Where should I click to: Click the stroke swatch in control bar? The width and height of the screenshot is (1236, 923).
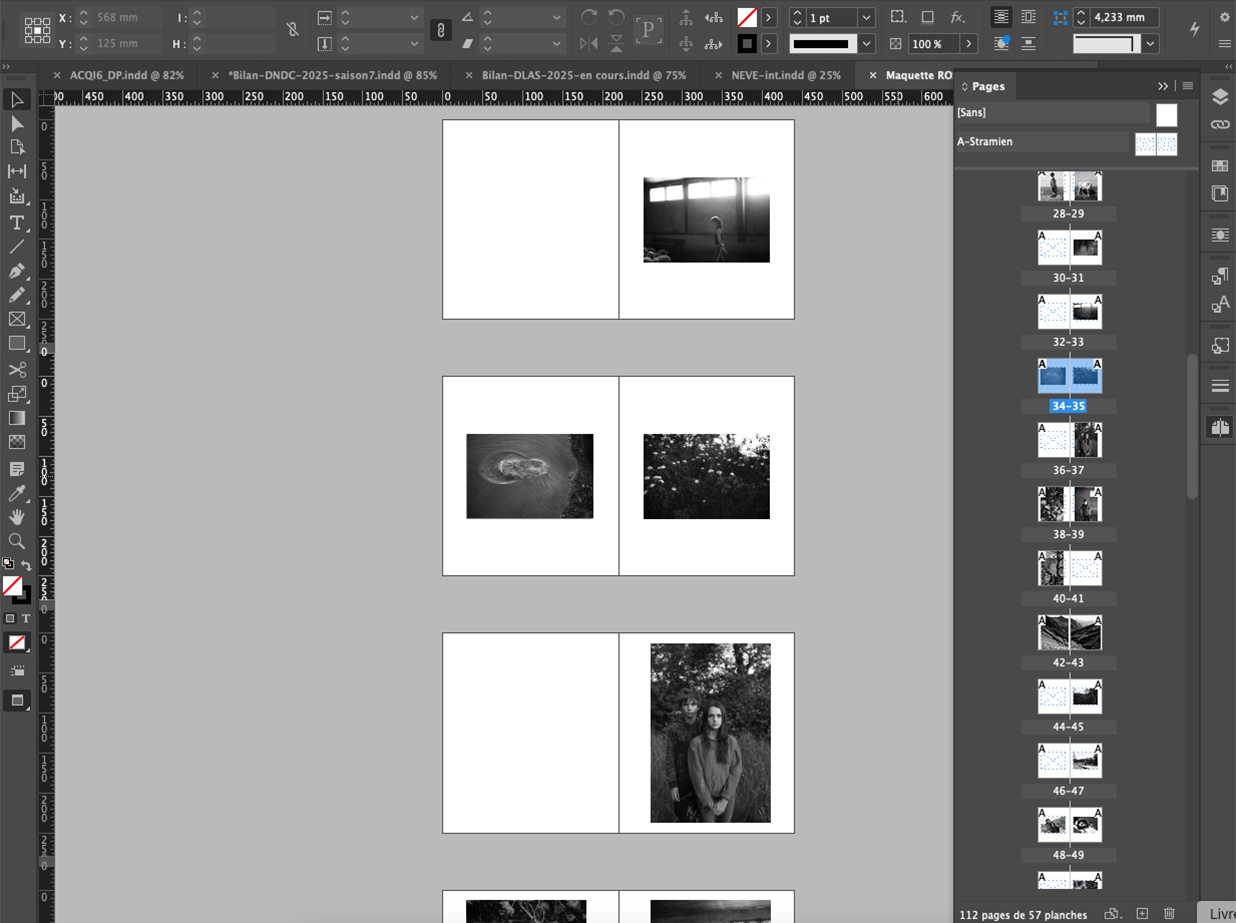pos(747,44)
